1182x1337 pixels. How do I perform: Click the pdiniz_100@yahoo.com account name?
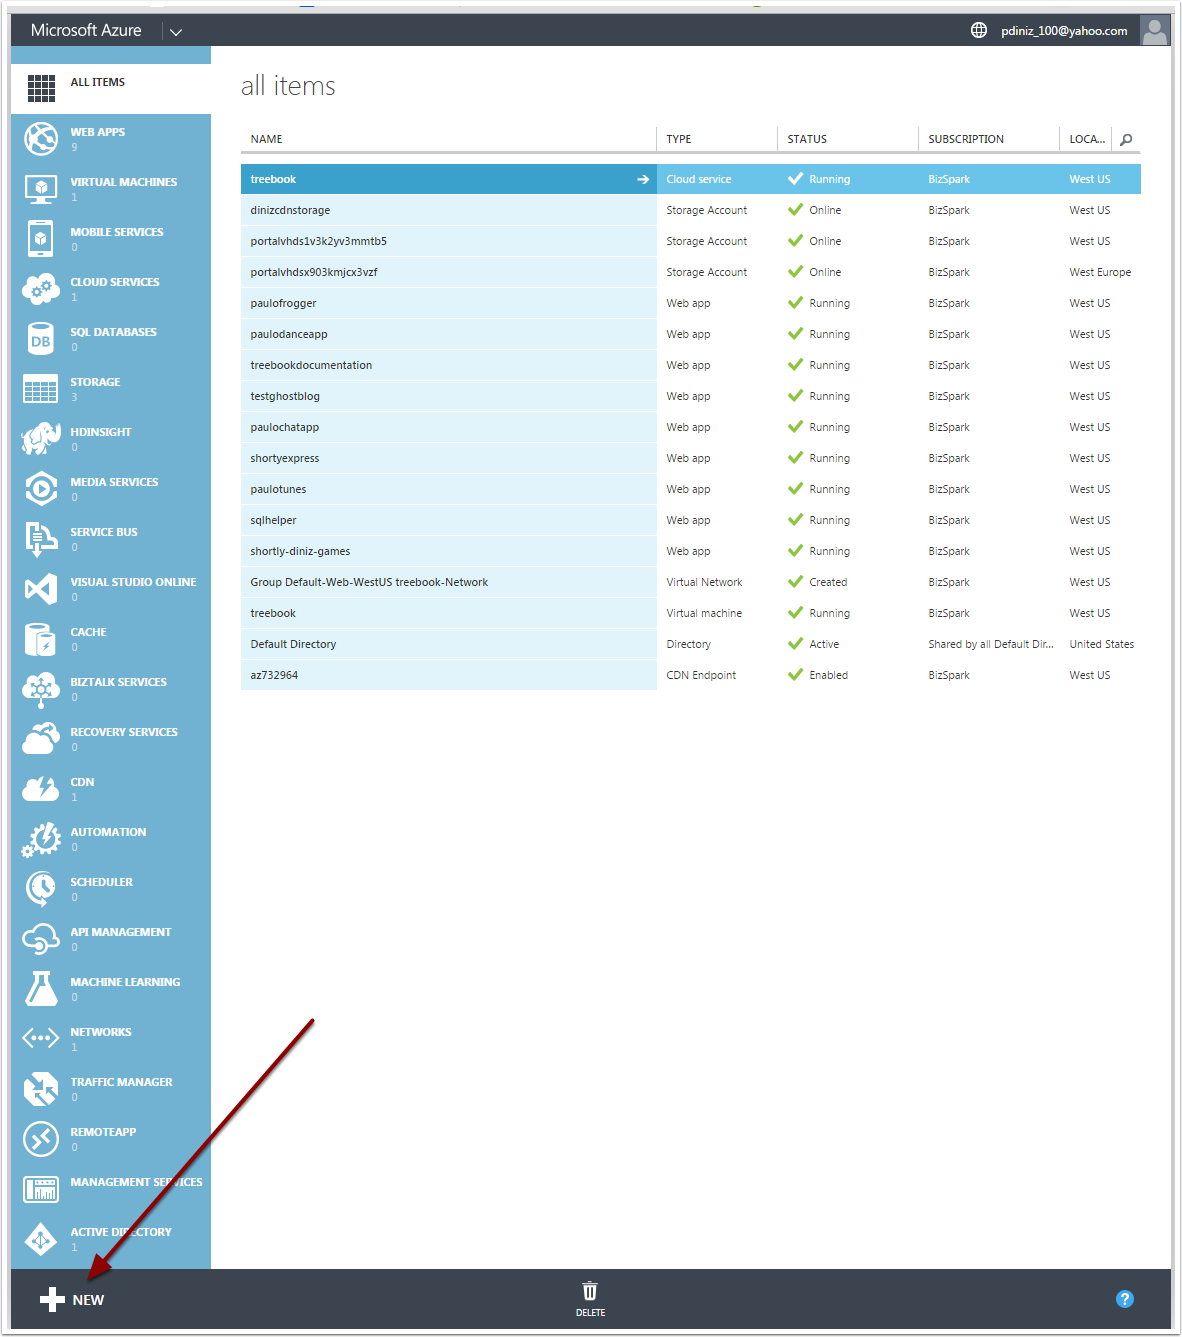click(x=1064, y=31)
